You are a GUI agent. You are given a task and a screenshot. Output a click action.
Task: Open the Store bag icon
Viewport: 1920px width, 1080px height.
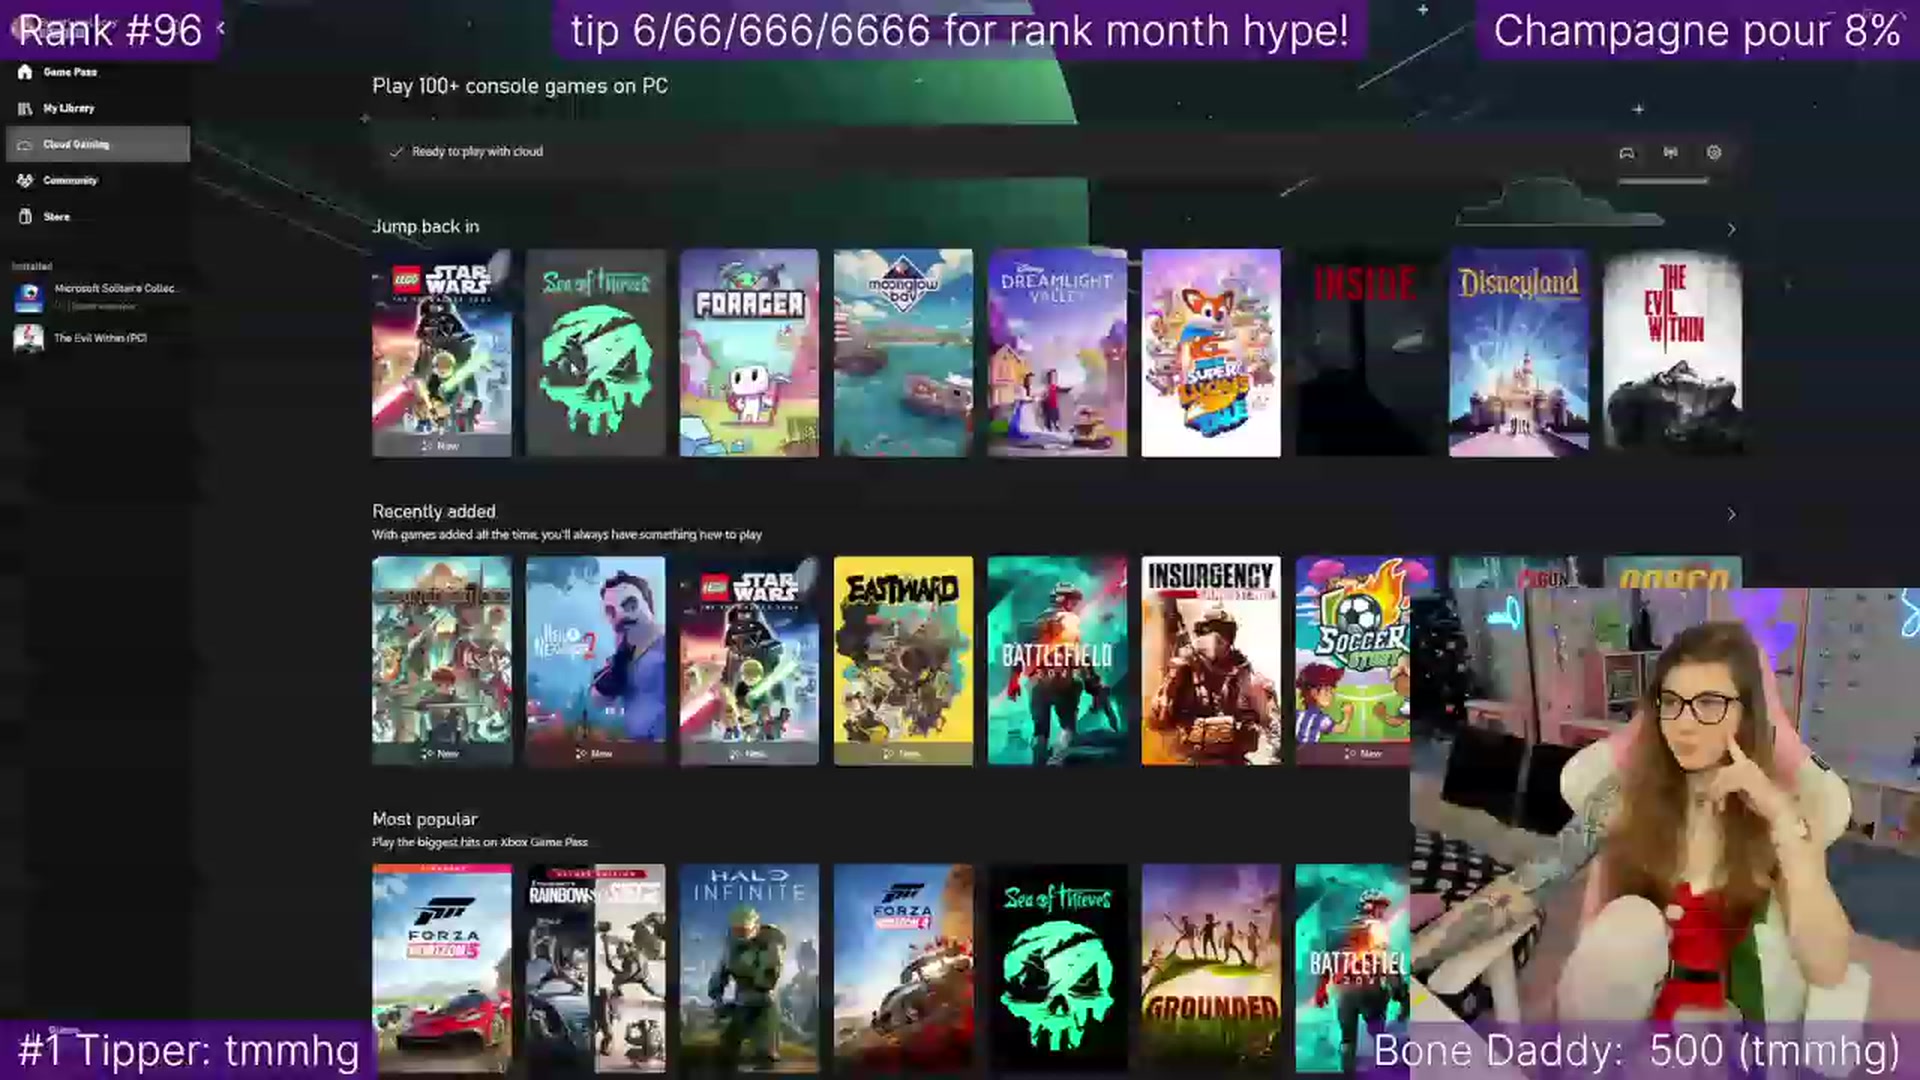[x=25, y=216]
